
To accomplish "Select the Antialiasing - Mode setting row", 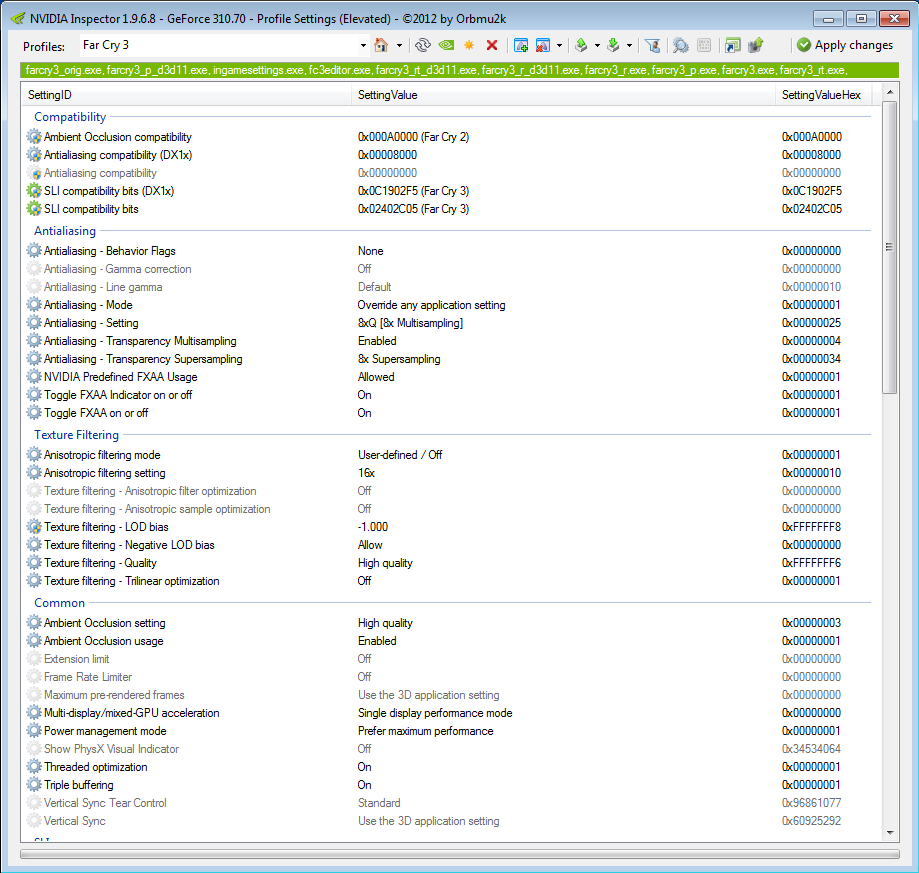I will [88, 305].
